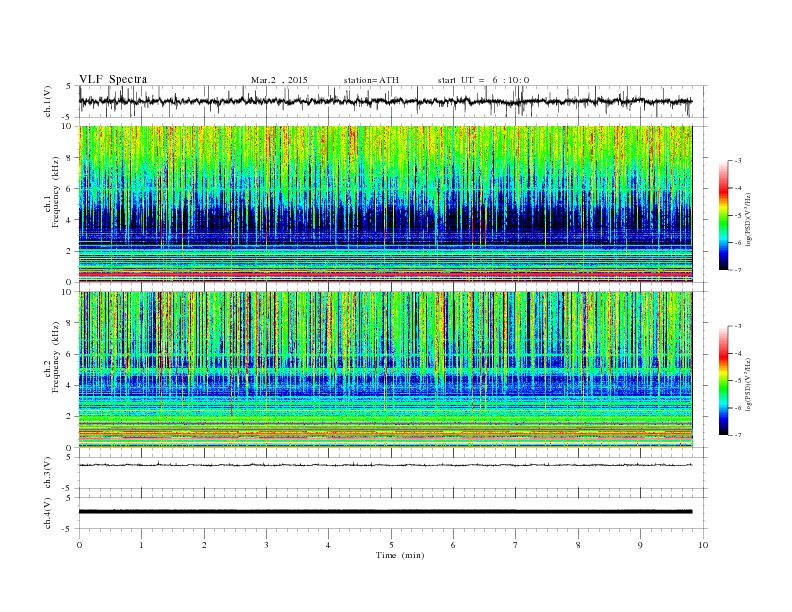
Task: Click the '-7' tick on ch.2 colorbar
Action: click(x=738, y=435)
